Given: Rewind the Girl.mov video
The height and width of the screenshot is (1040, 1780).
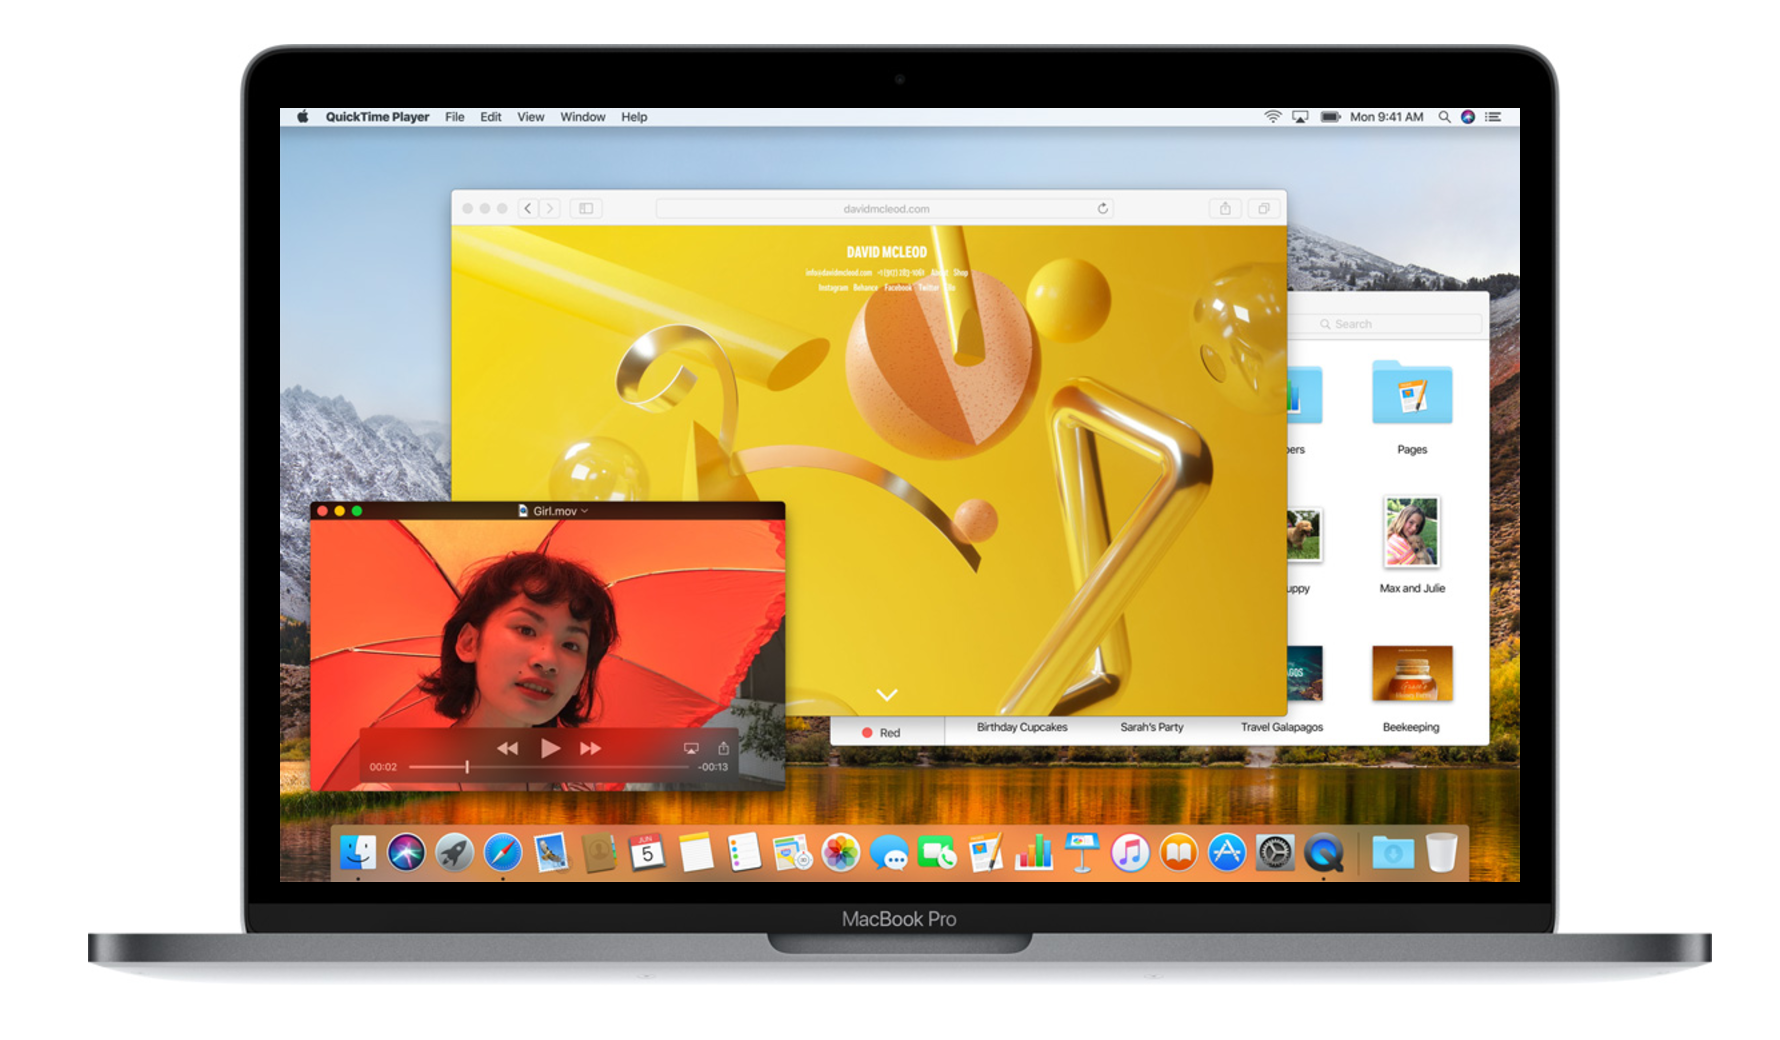Looking at the screenshot, I should (x=508, y=748).
